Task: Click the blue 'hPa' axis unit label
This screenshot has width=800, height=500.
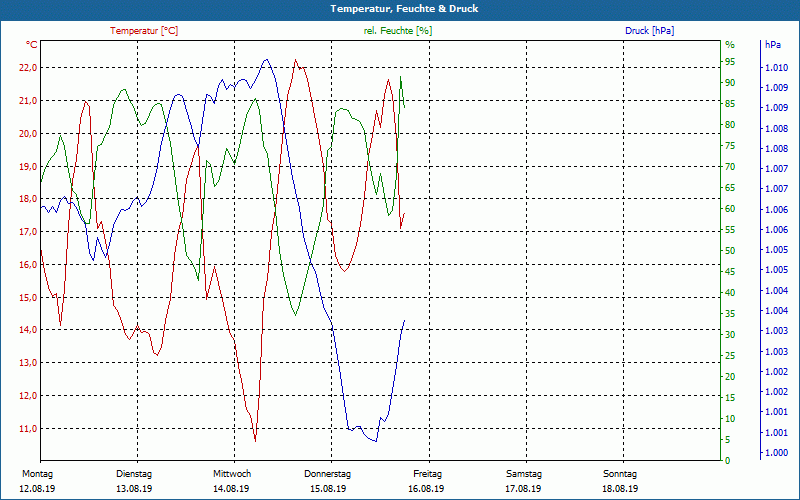Action: [x=773, y=45]
